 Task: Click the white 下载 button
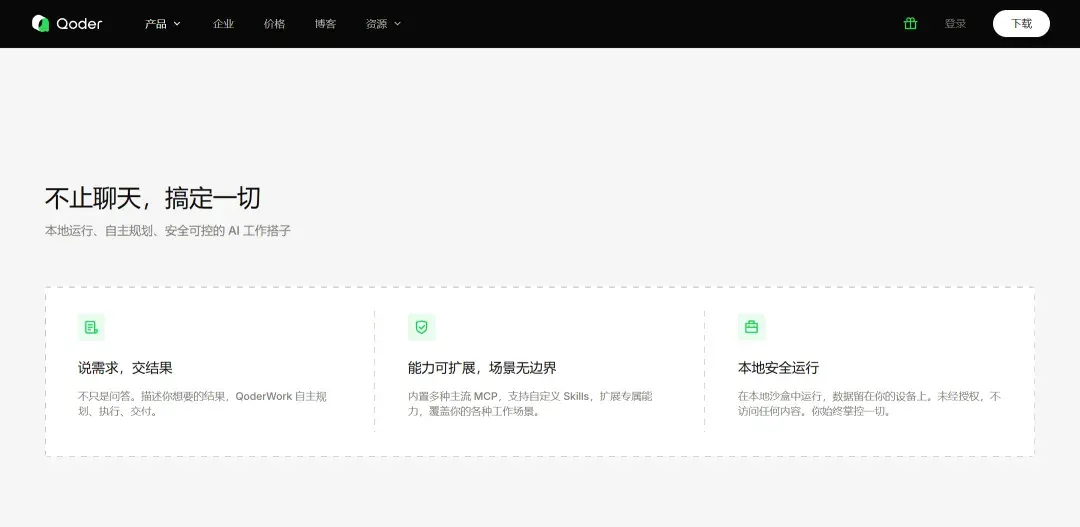click(1021, 23)
